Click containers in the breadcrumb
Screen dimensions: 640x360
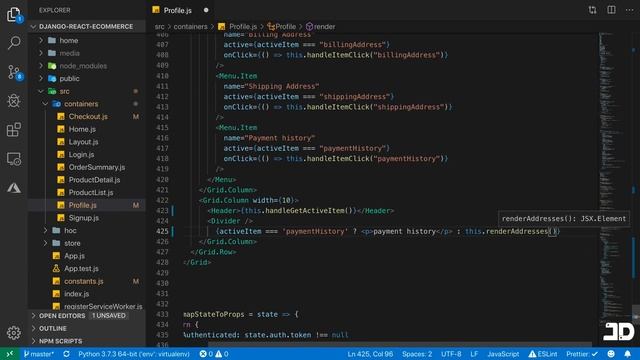(190, 27)
